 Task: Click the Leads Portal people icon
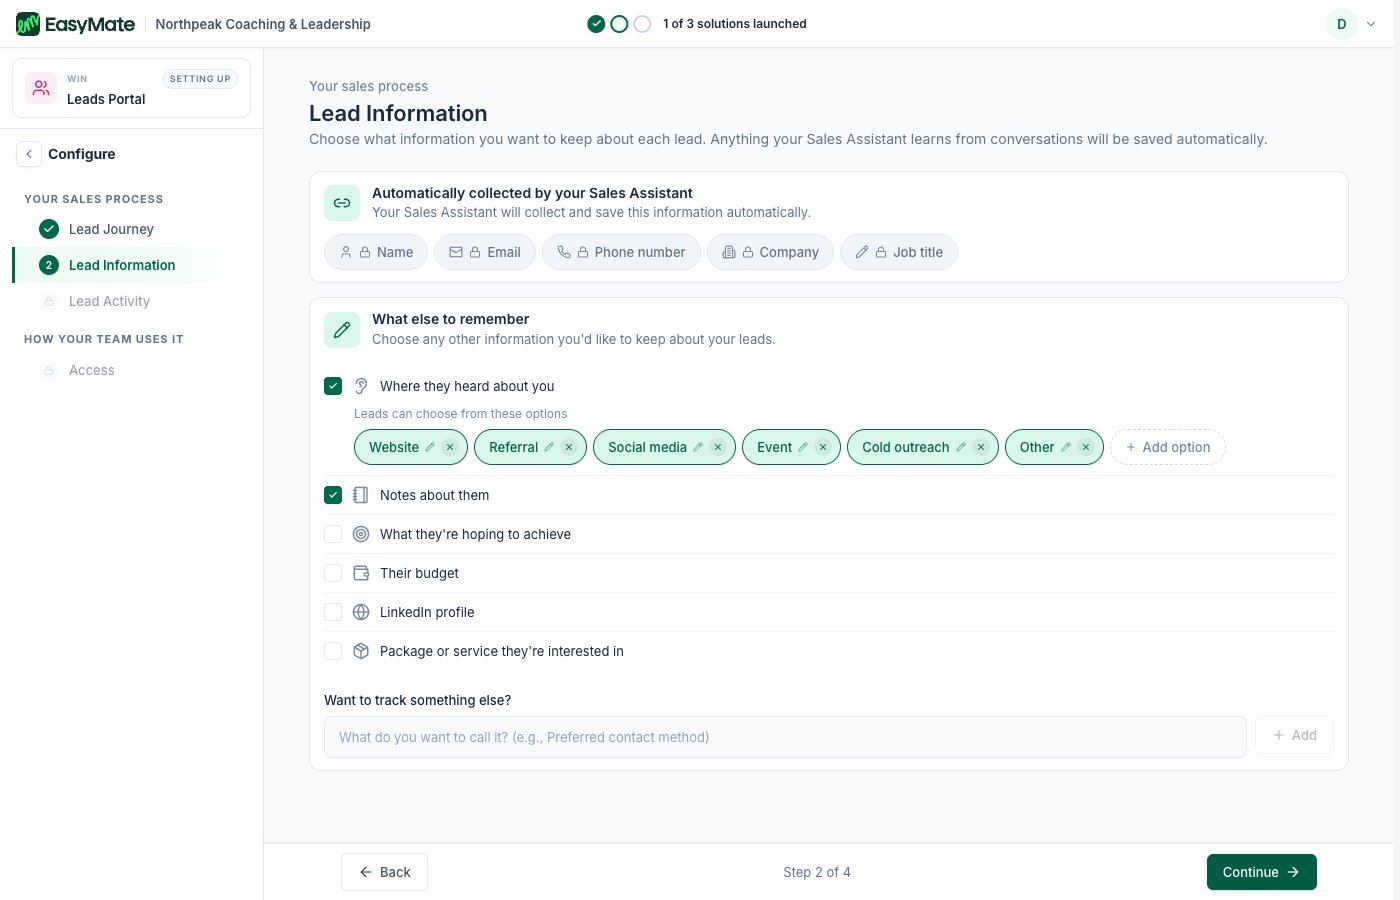[41, 88]
